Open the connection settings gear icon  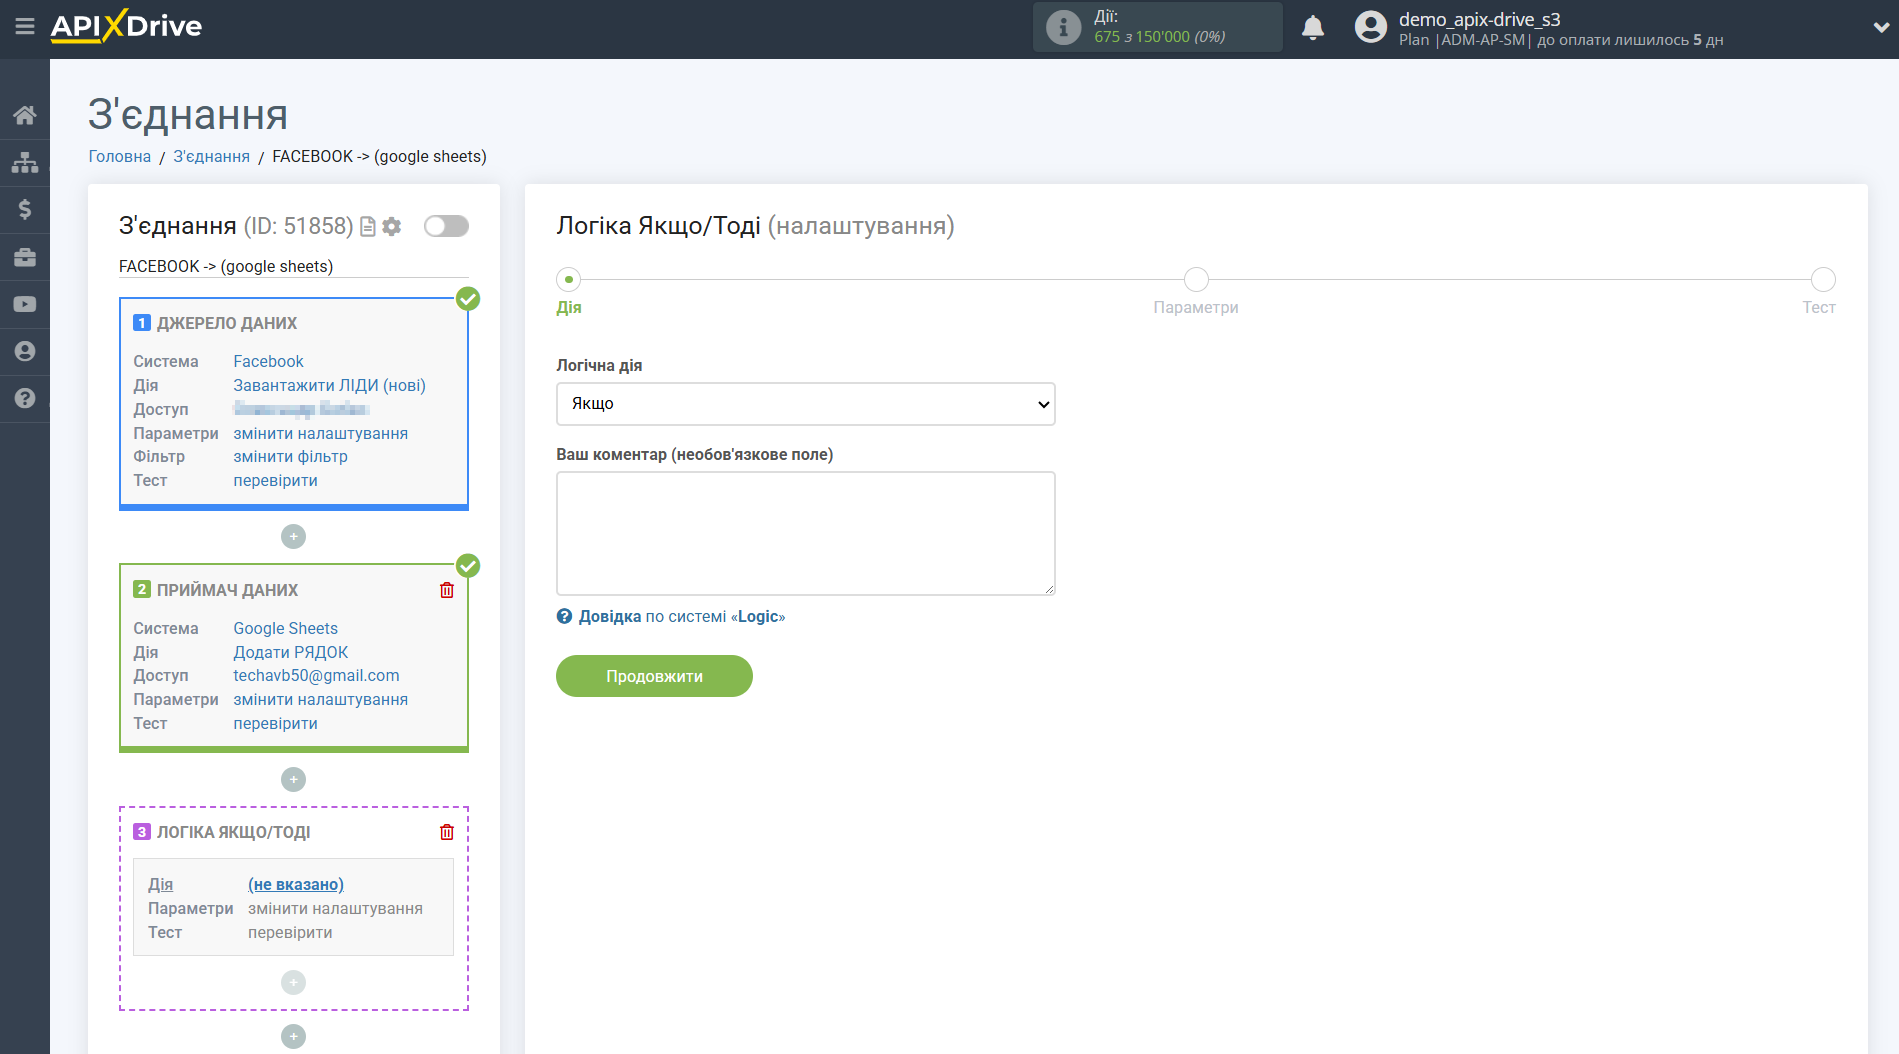(392, 227)
